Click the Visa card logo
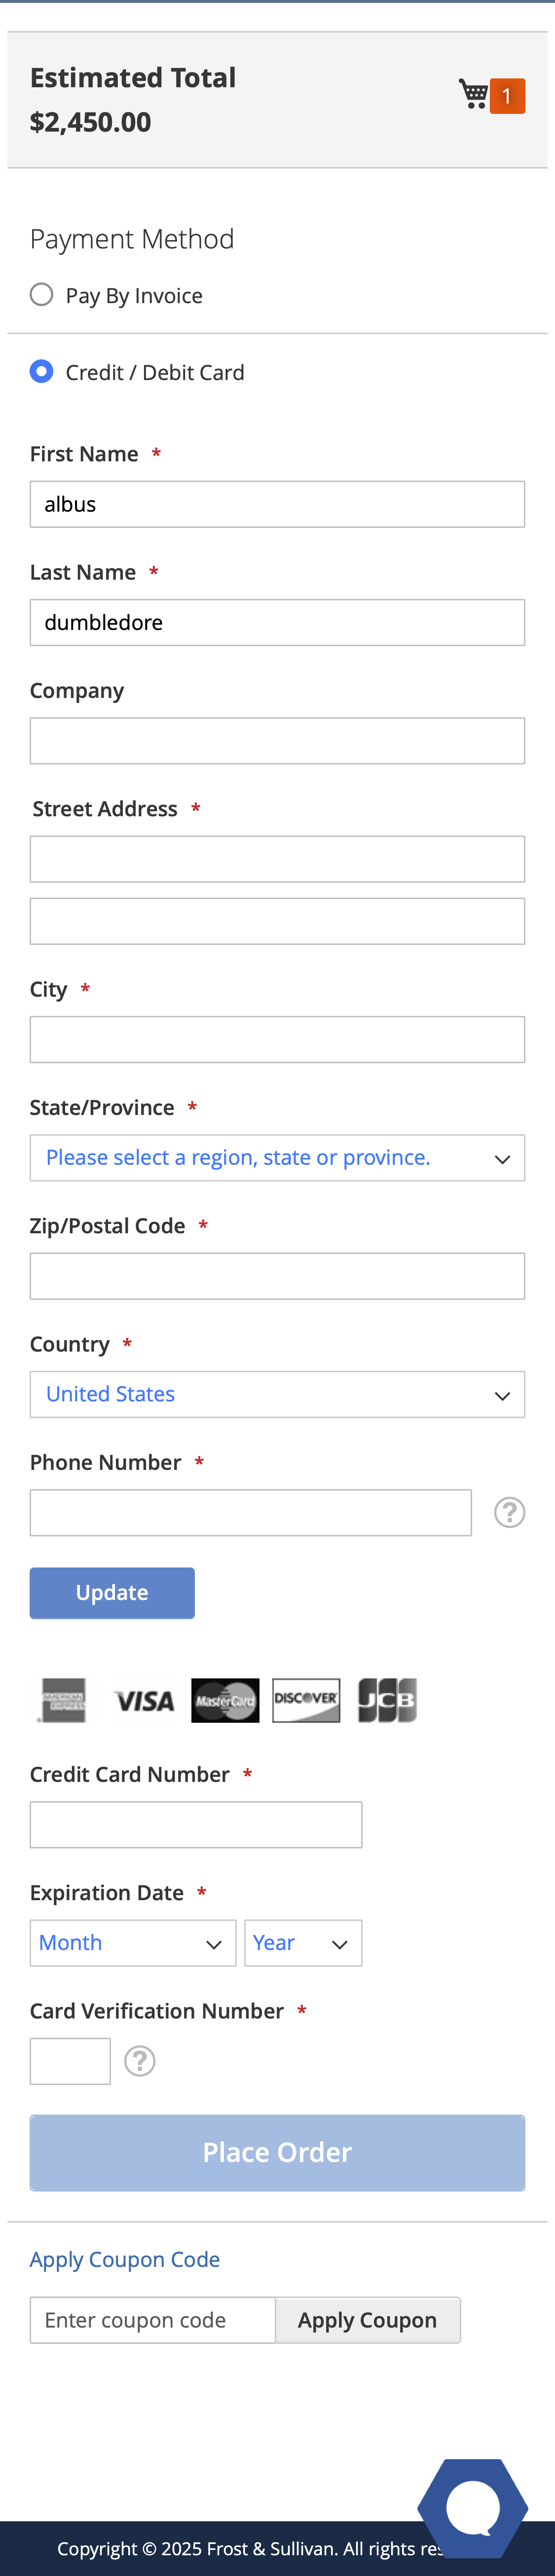555x2576 pixels. pos(144,1700)
